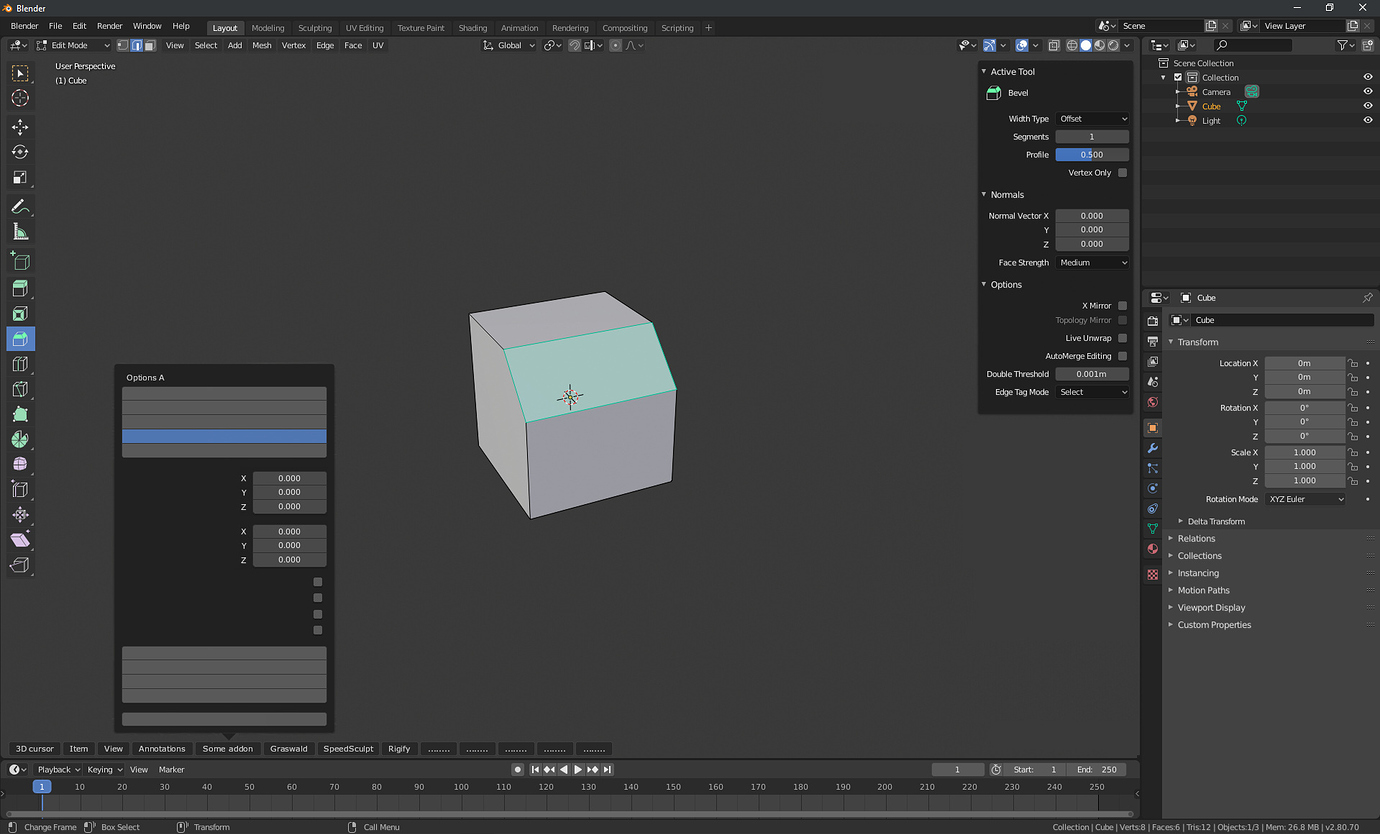Image resolution: width=1380 pixels, height=834 pixels.
Task: Toggle the Live Unwrap checkbox
Action: pos(1122,338)
